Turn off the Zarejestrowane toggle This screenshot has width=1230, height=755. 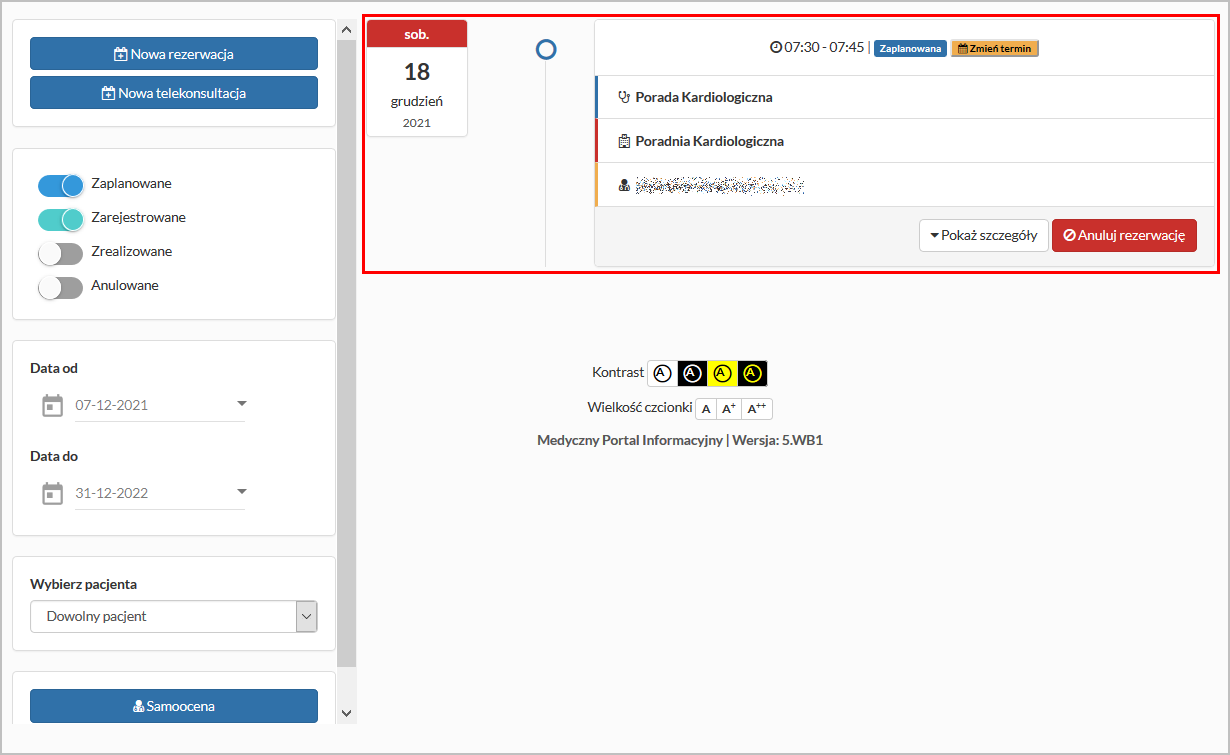(x=60, y=219)
